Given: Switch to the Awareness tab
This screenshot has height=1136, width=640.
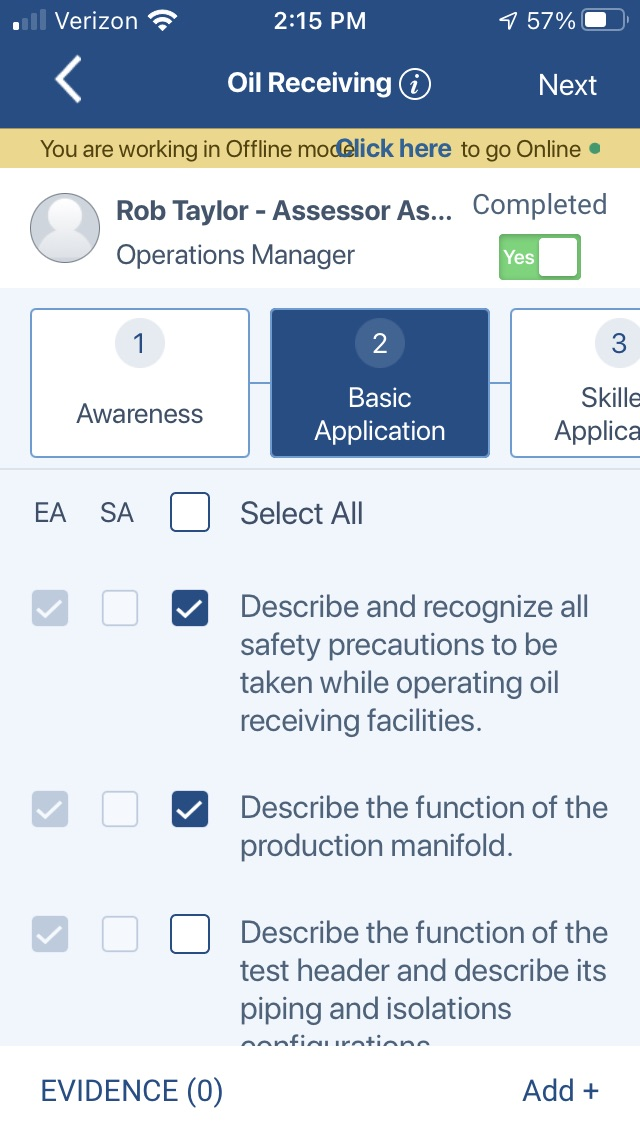Looking at the screenshot, I should pos(140,383).
